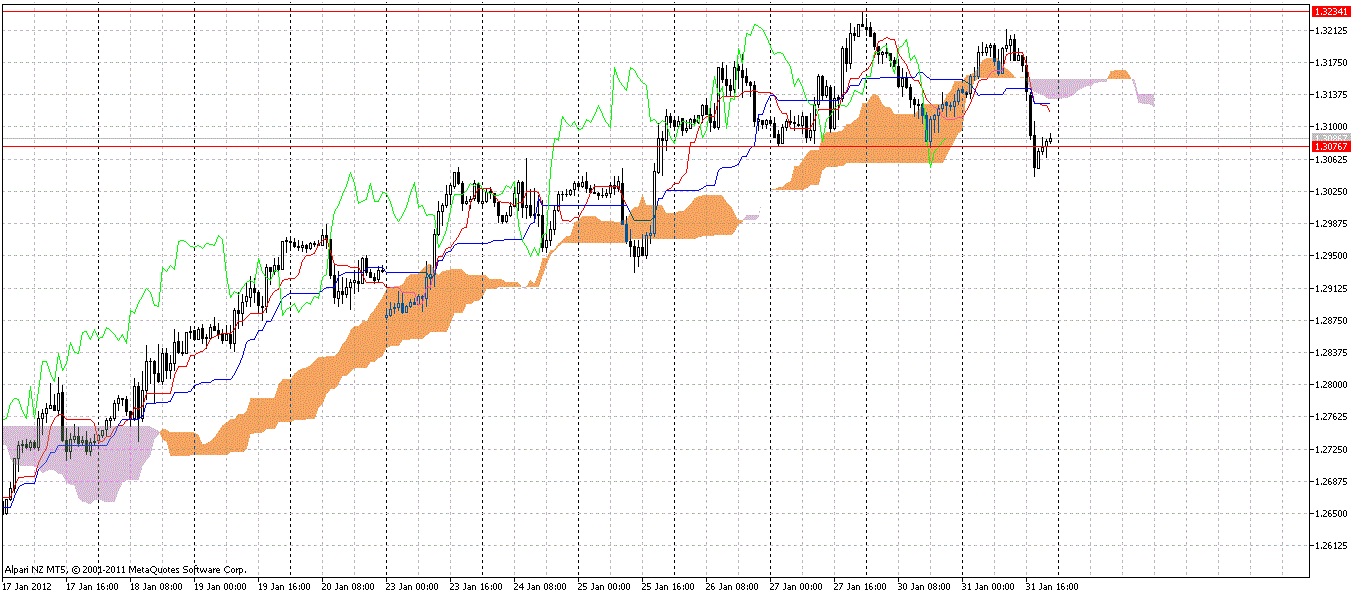Click the gray current price label on axis

point(1330,138)
